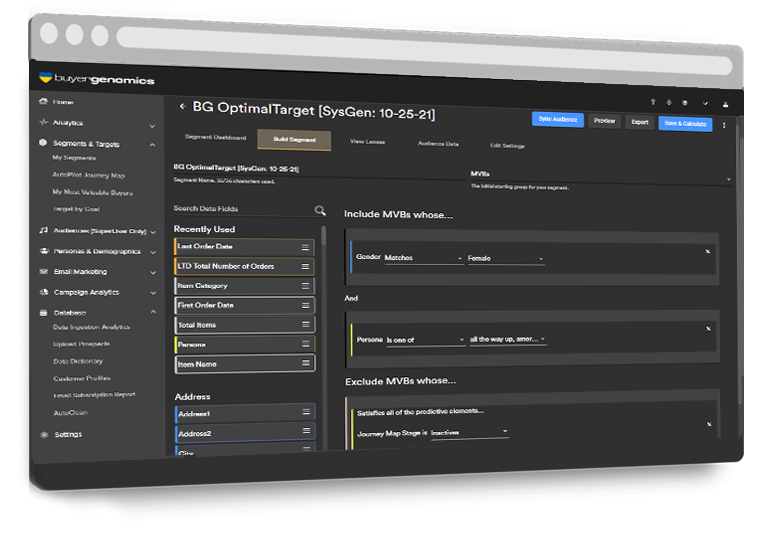Open AutoClean in the sidebar
Viewport: 760px width, 539px height.
coord(70,412)
